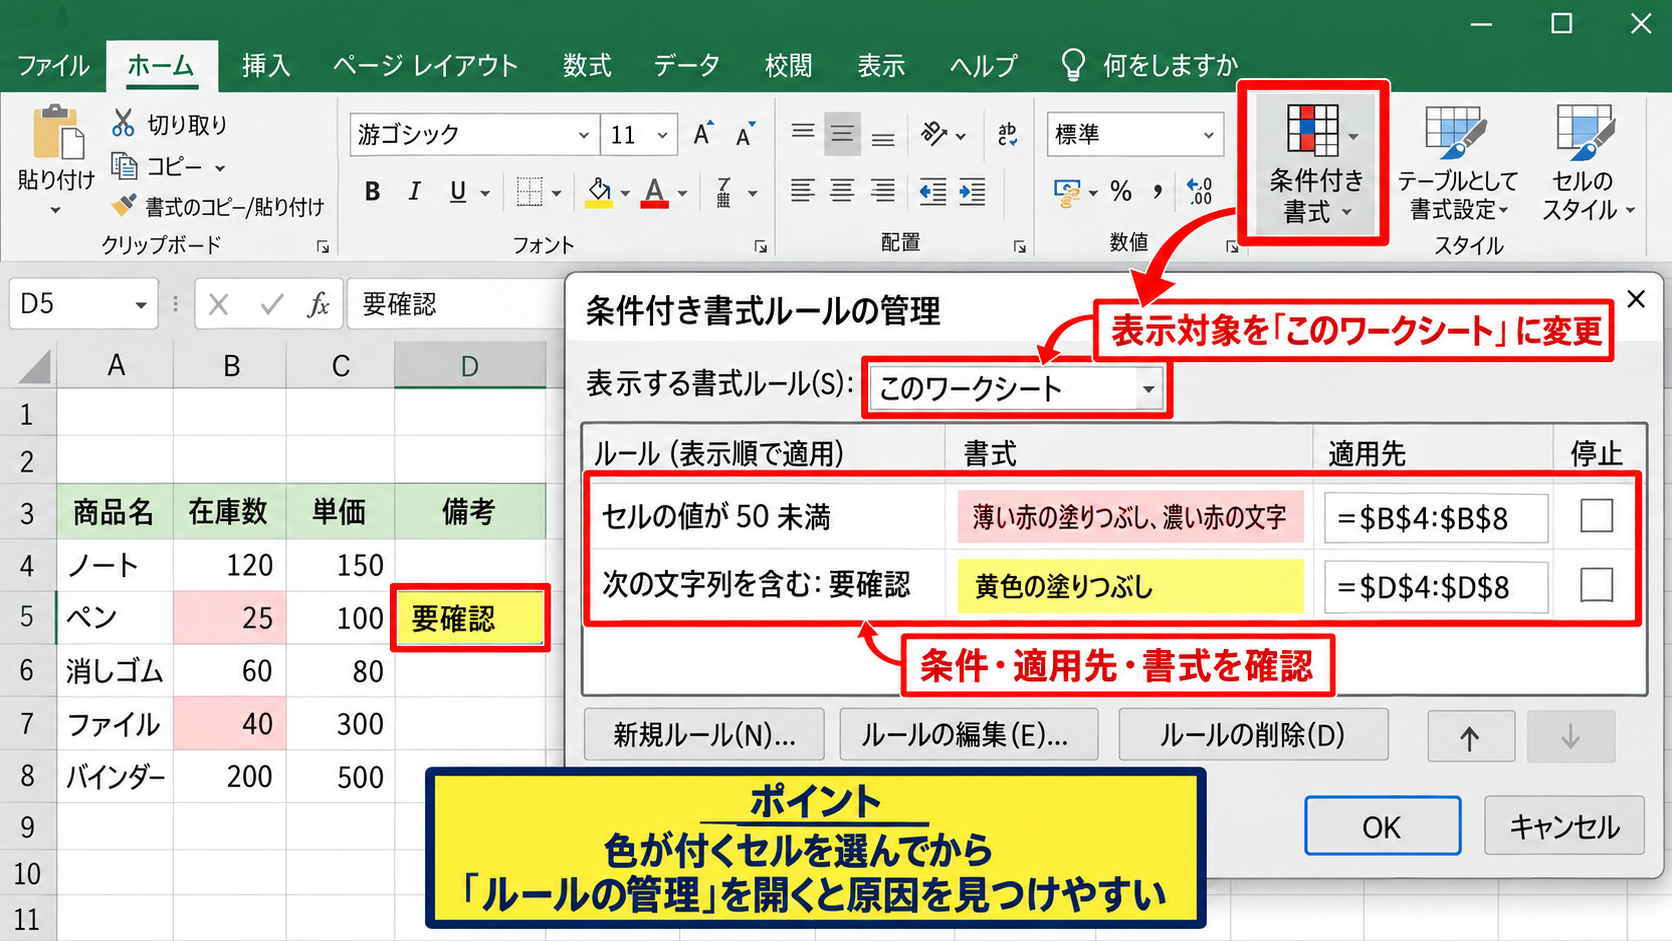Click the Paste clipboard icon
This screenshot has width=1672, height=941.
(57, 132)
